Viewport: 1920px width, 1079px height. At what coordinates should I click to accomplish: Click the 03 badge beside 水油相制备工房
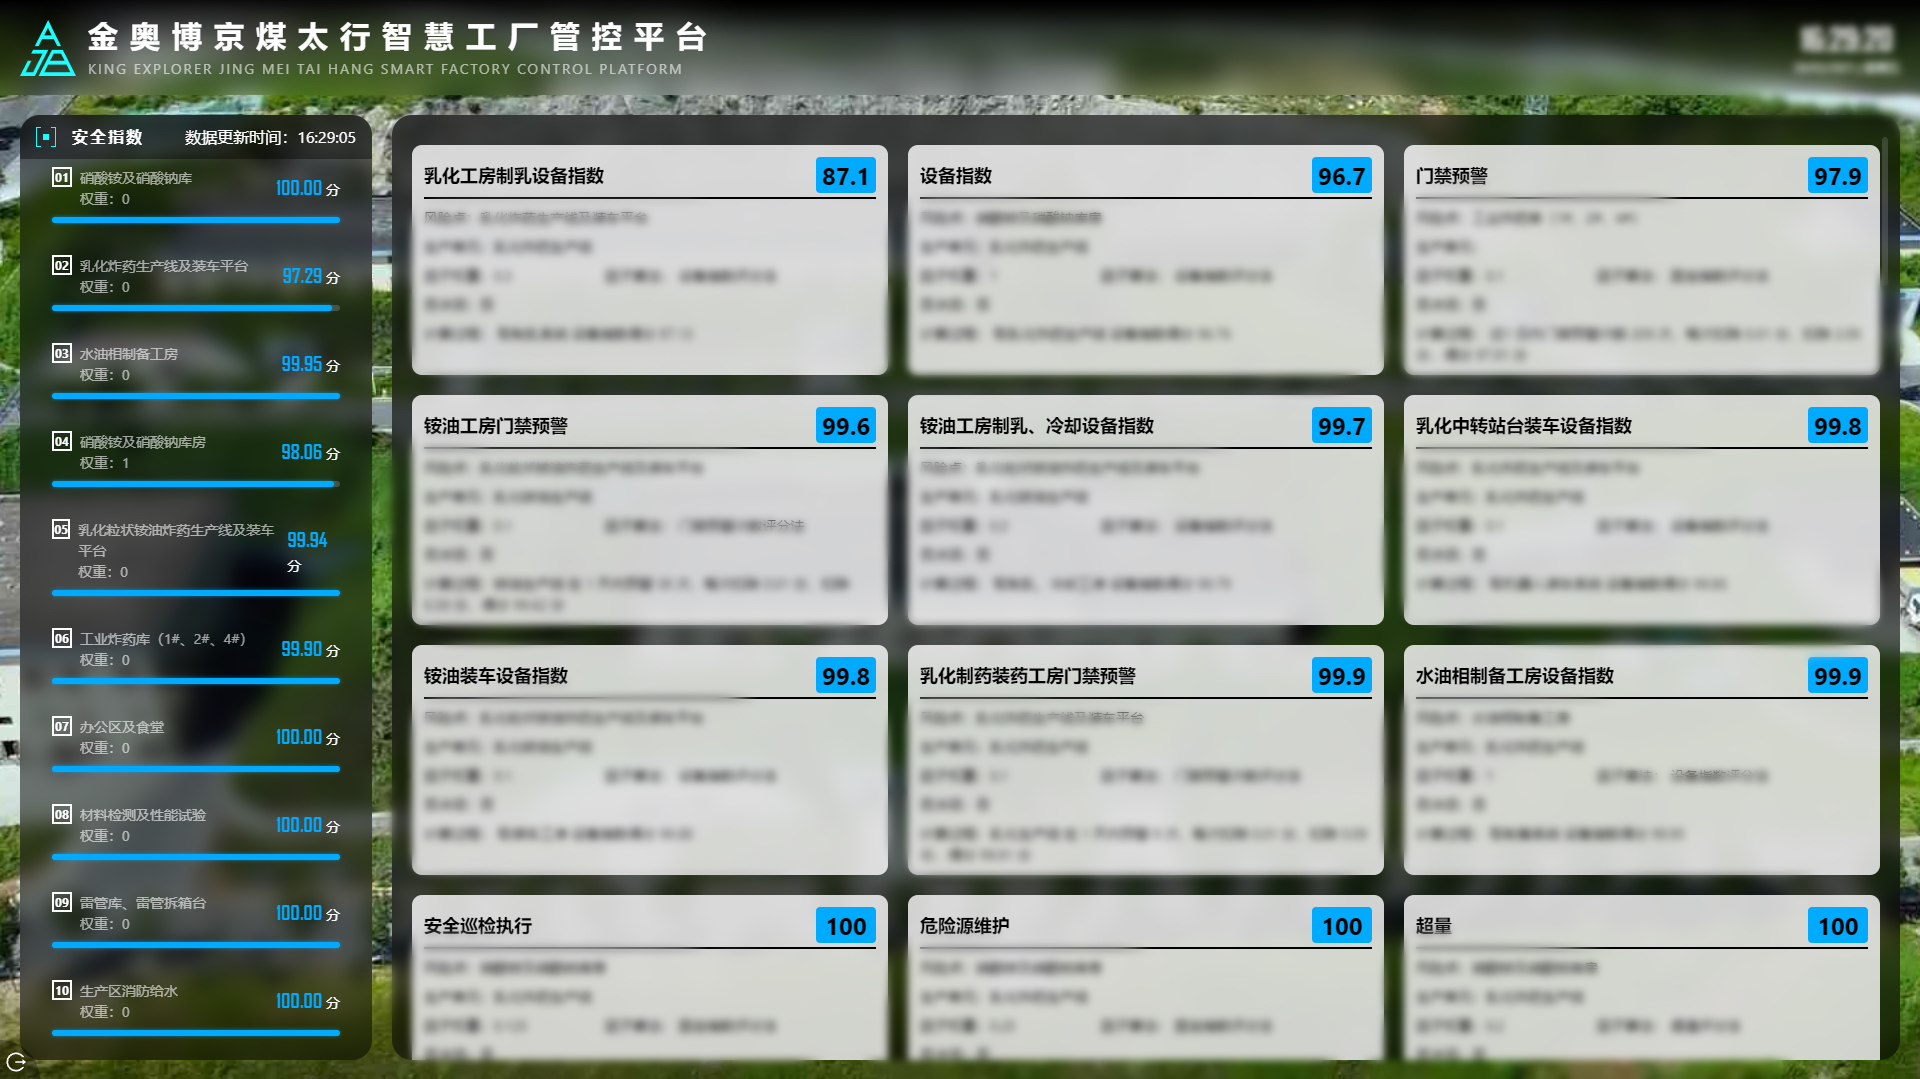click(62, 354)
